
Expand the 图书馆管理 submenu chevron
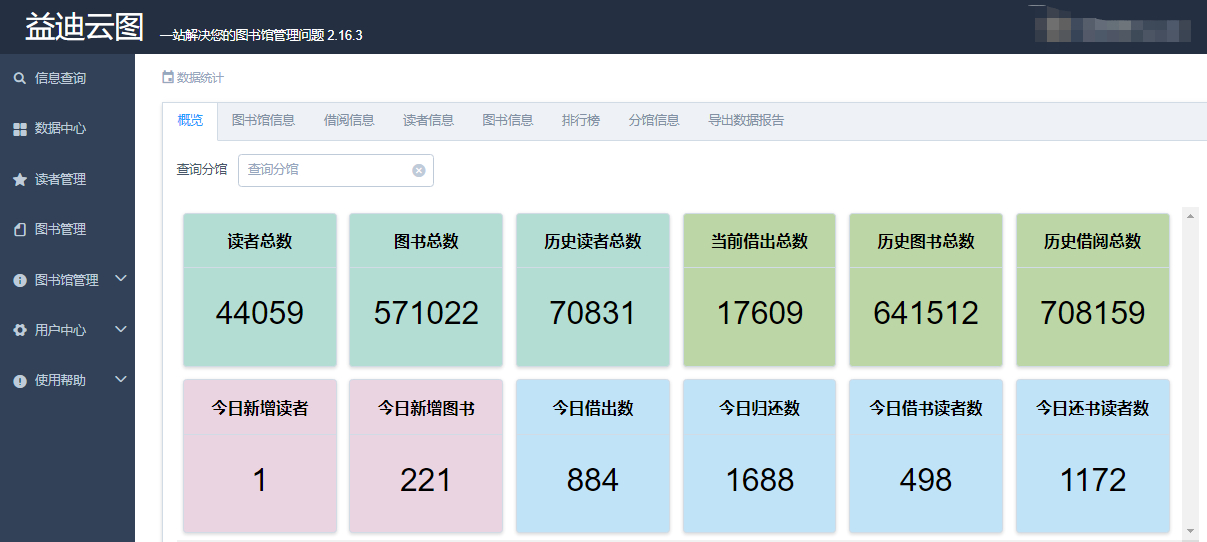pyautogui.click(x=121, y=279)
